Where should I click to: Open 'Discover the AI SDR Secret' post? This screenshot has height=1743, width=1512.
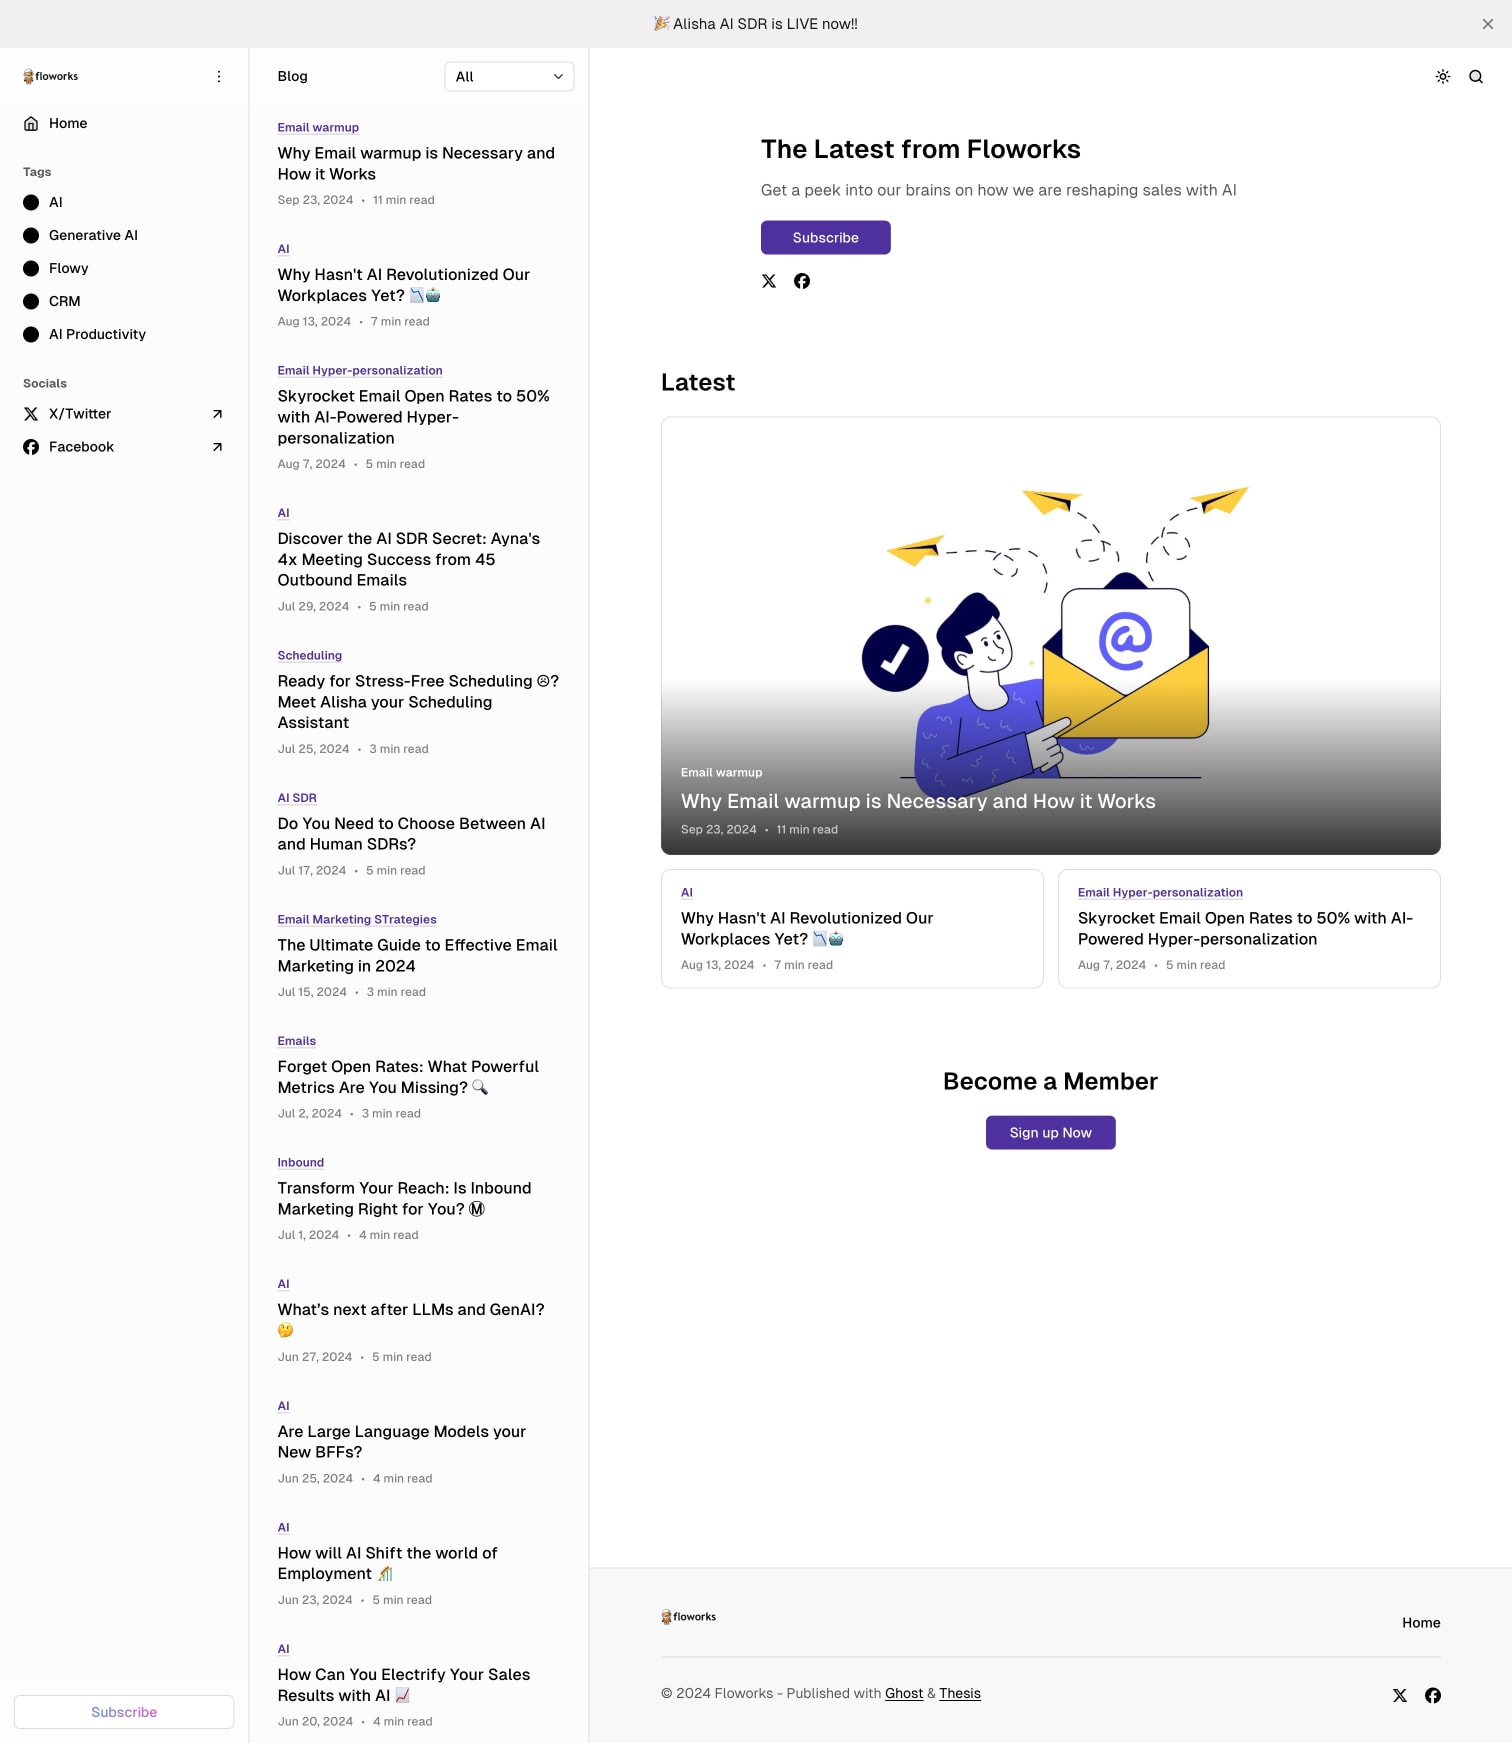point(410,559)
